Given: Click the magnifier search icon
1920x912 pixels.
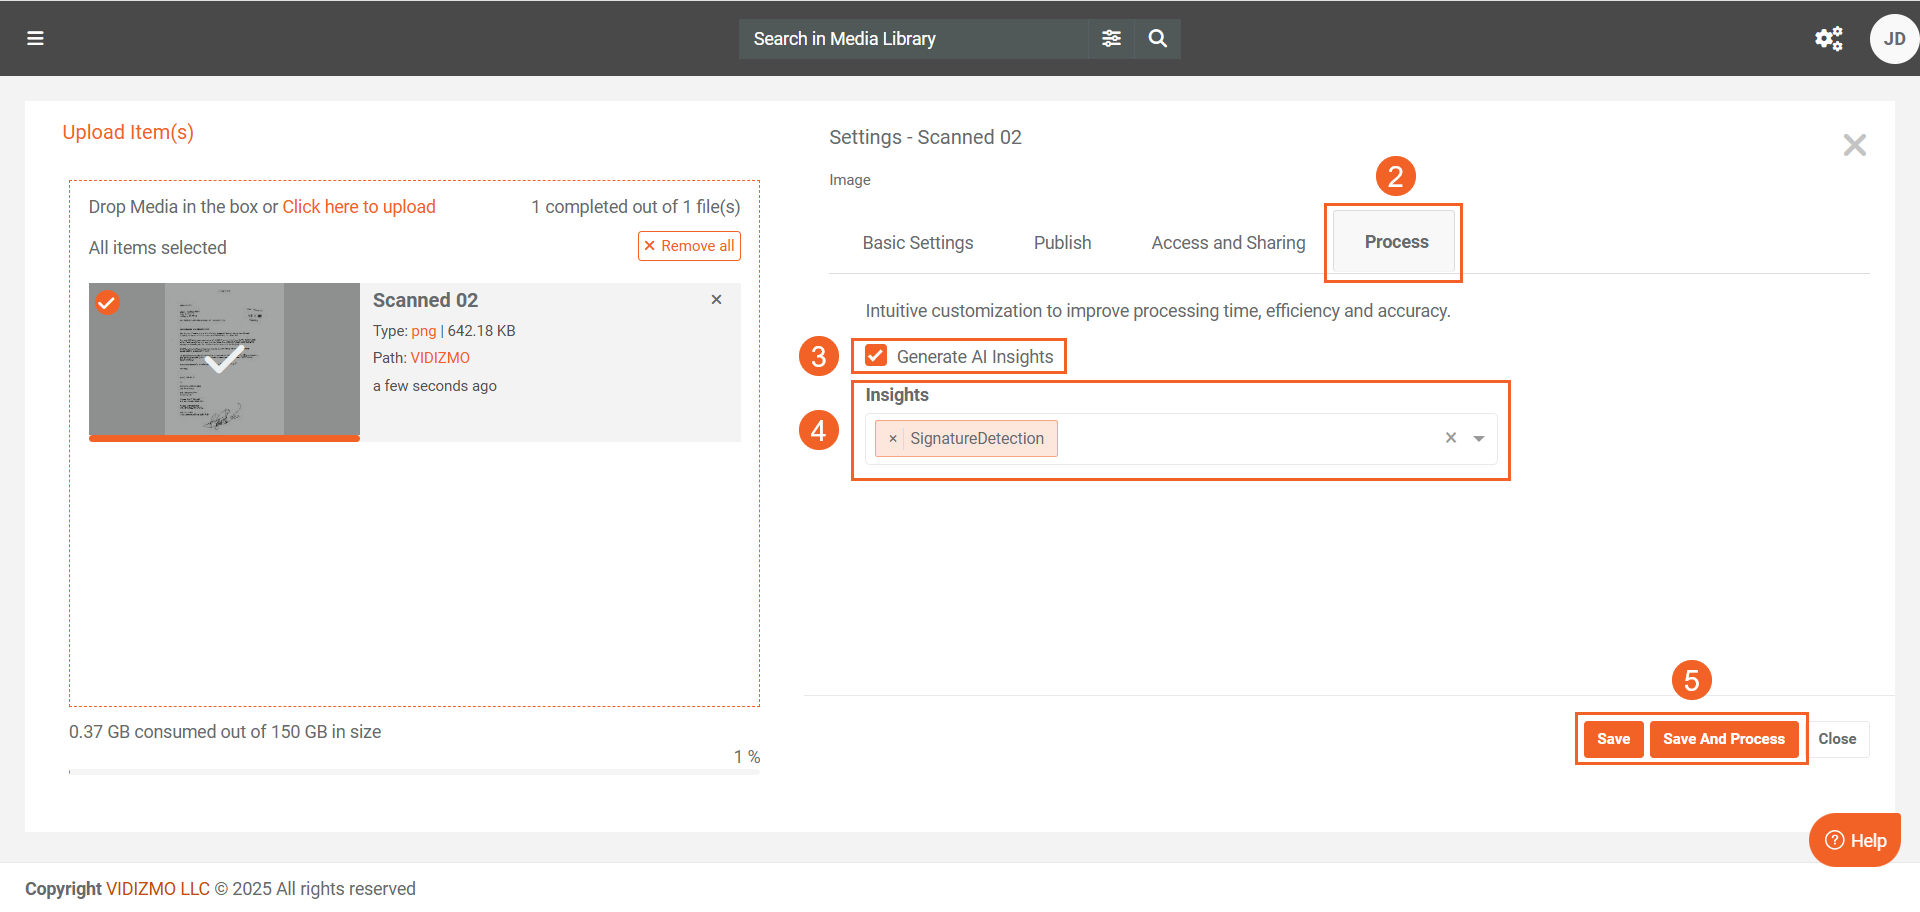Looking at the screenshot, I should [1157, 38].
